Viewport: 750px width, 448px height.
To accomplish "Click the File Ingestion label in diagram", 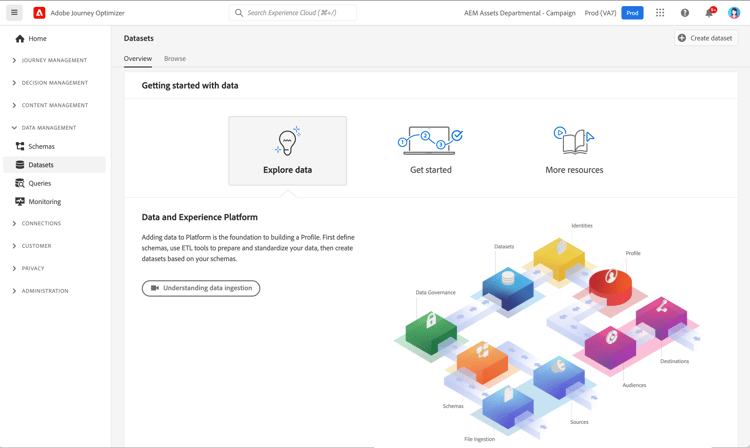I will [x=479, y=439].
